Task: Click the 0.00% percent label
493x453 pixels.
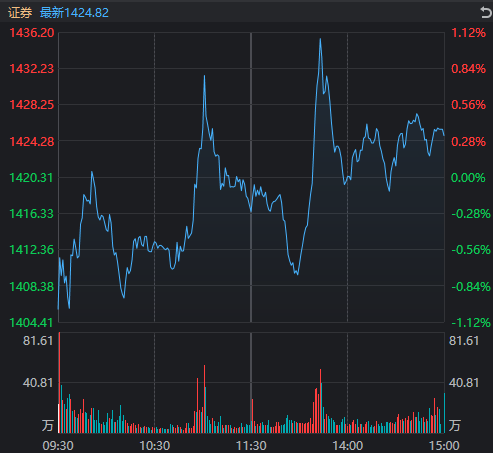Action: click(468, 178)
